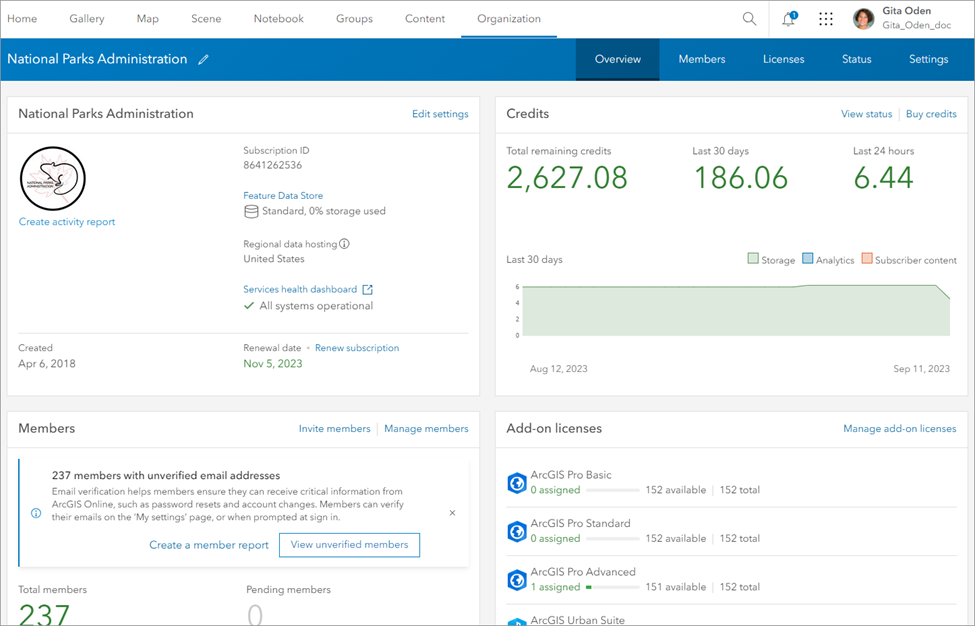Click the Gita_Oden_doc username
The height and width of the screenshot is (626, 975).
917,25
